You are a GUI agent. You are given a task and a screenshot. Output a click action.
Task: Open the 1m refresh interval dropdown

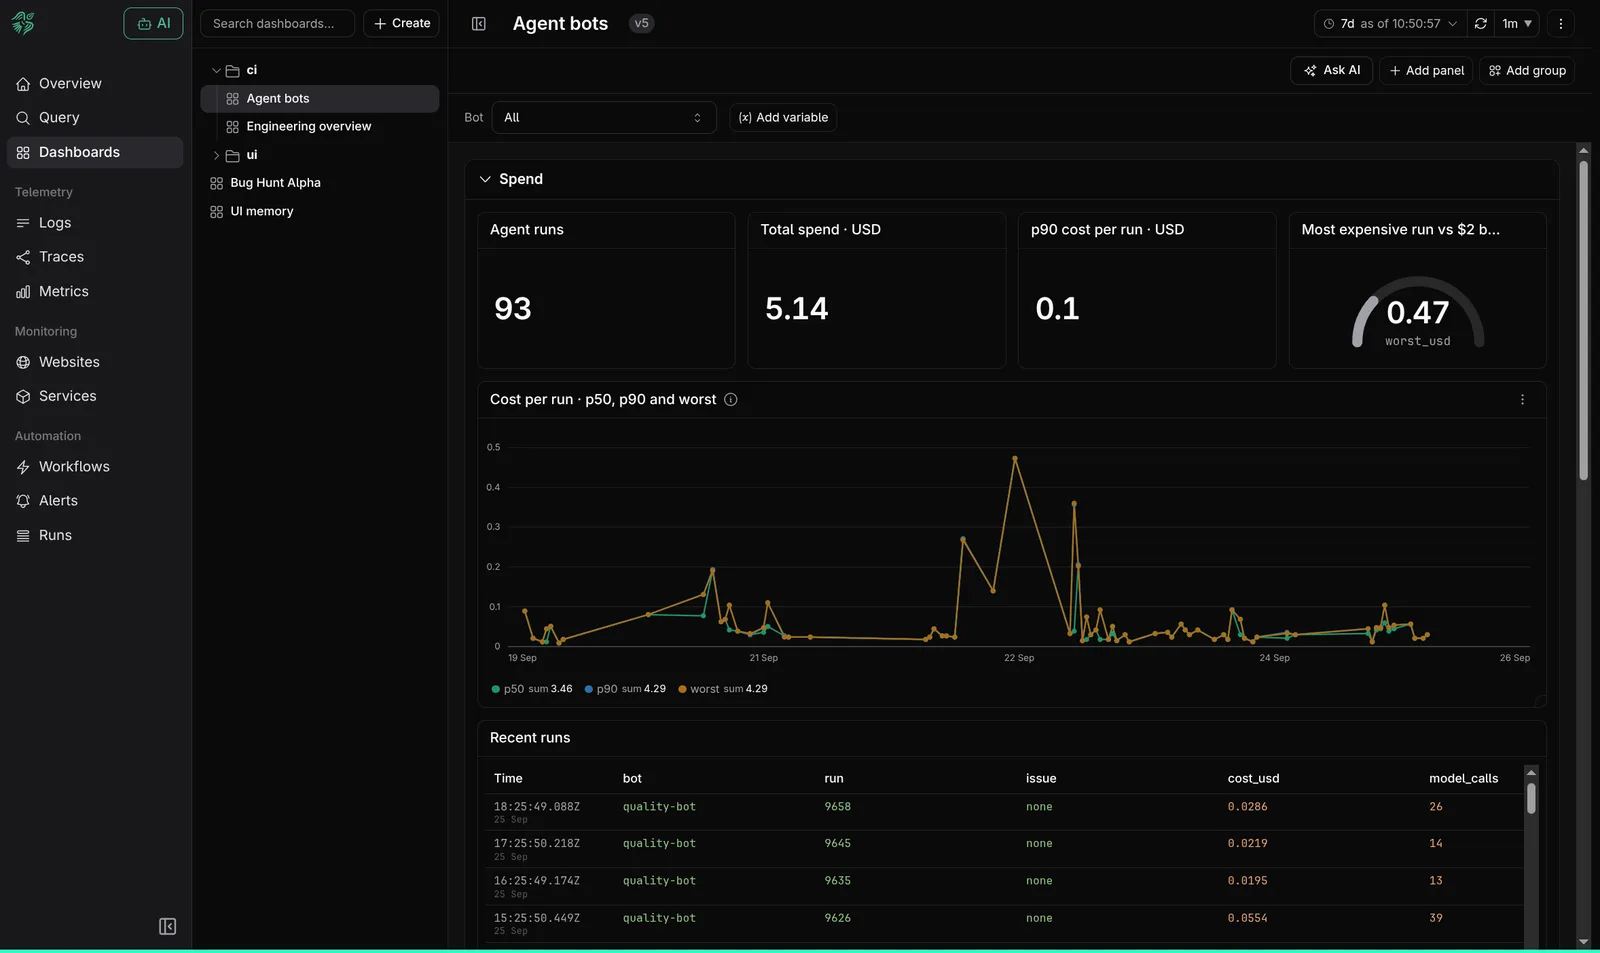click(1517, 23)
